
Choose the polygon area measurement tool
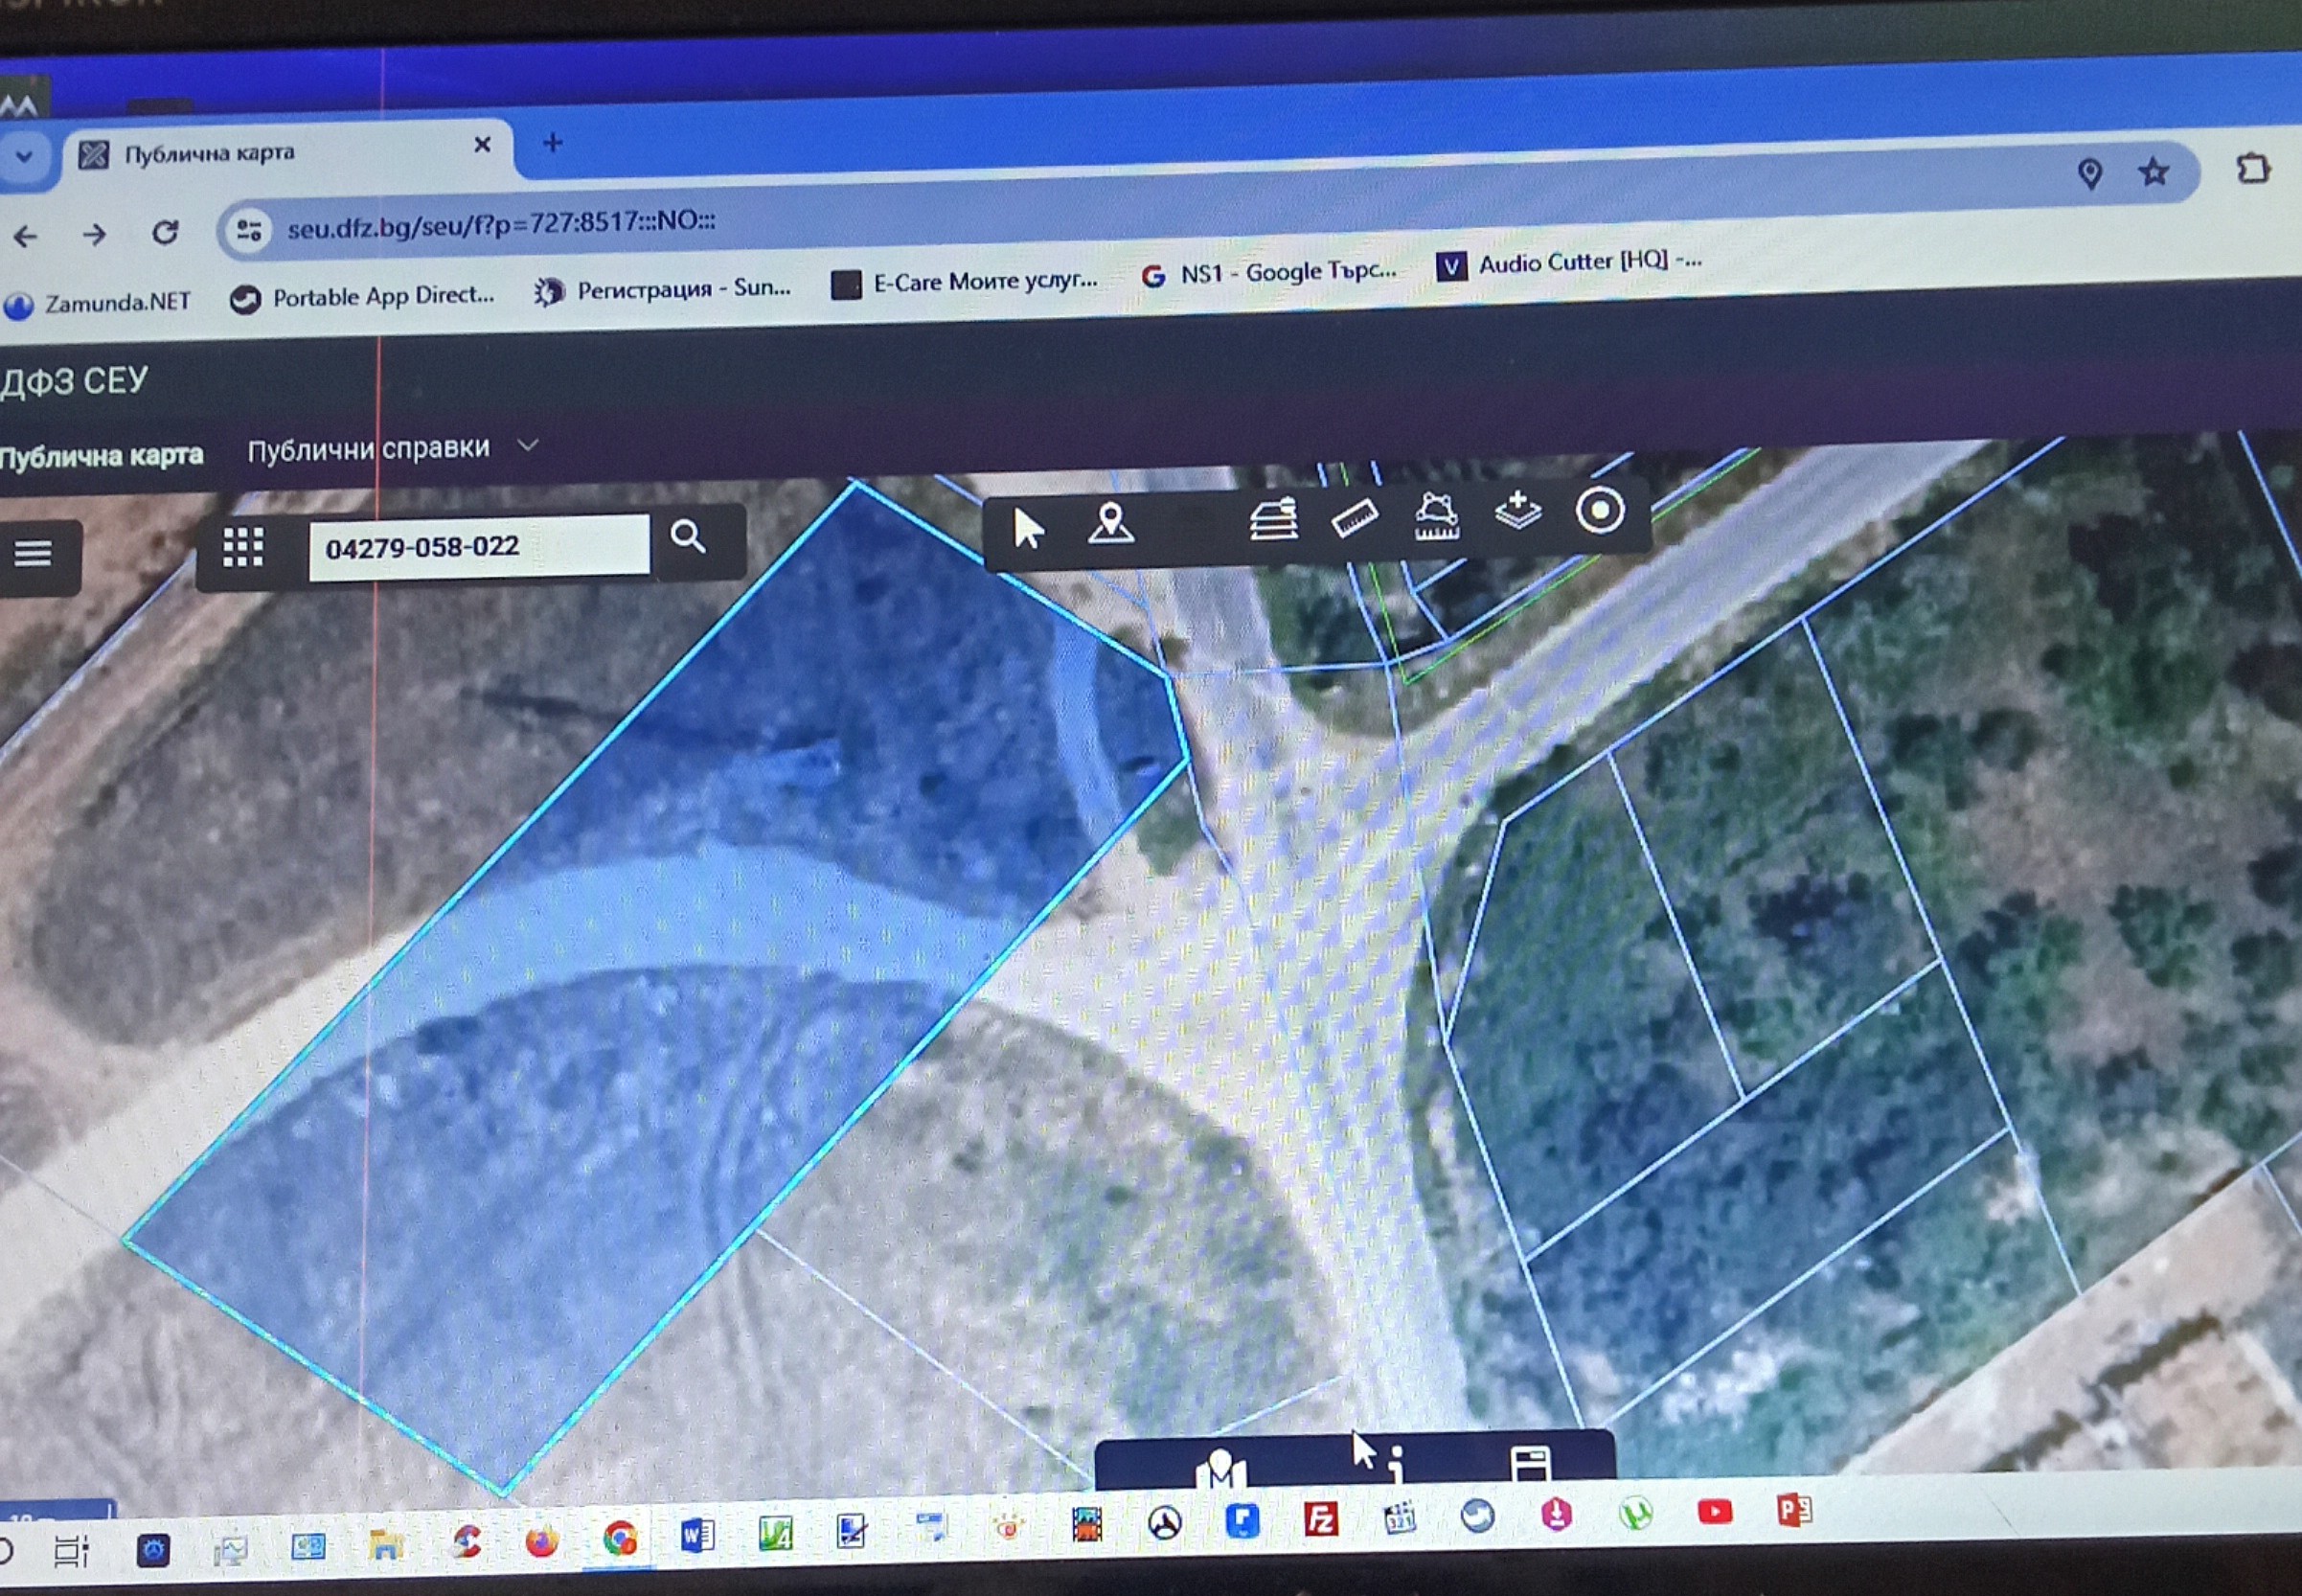point(1436,515)
